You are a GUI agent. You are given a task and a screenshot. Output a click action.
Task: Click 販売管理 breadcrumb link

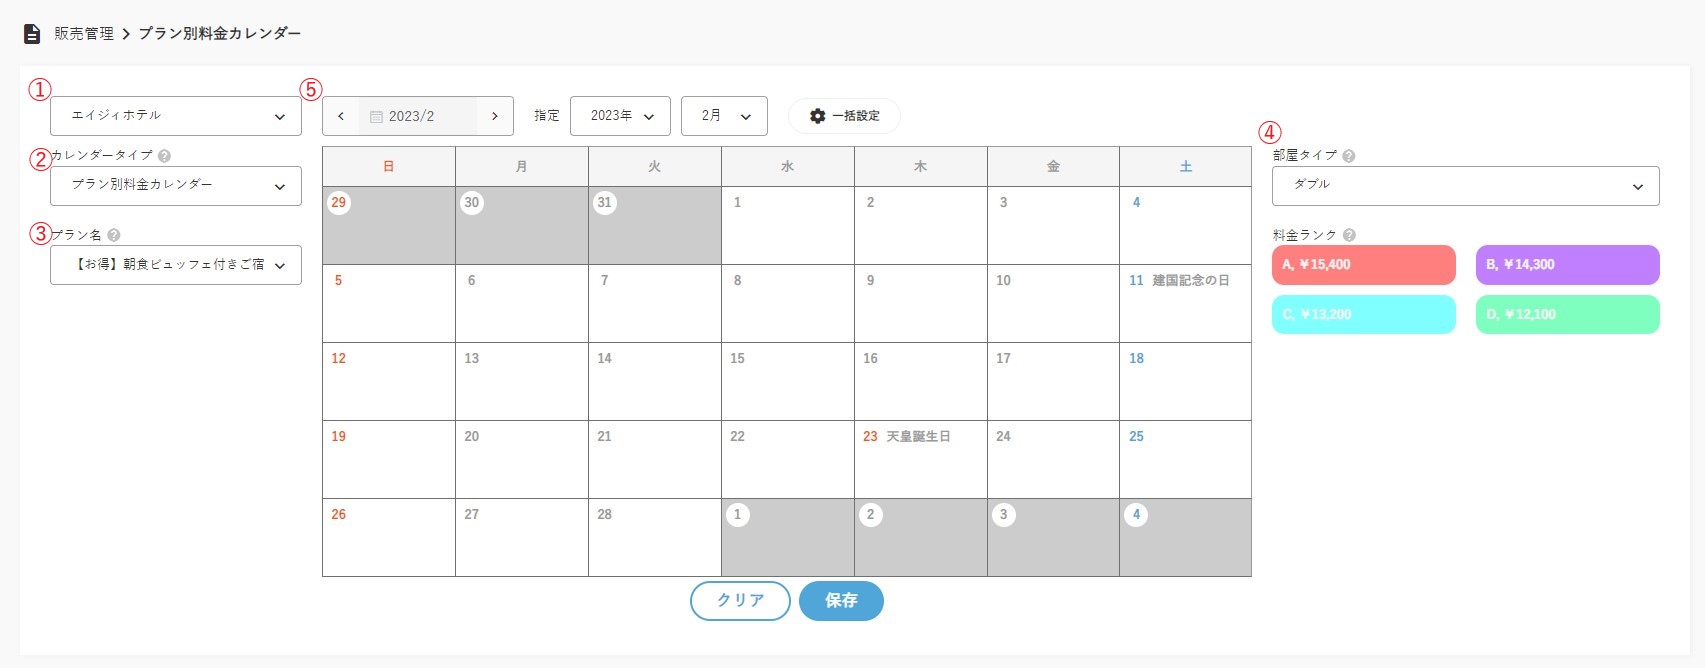pos(84,34)
